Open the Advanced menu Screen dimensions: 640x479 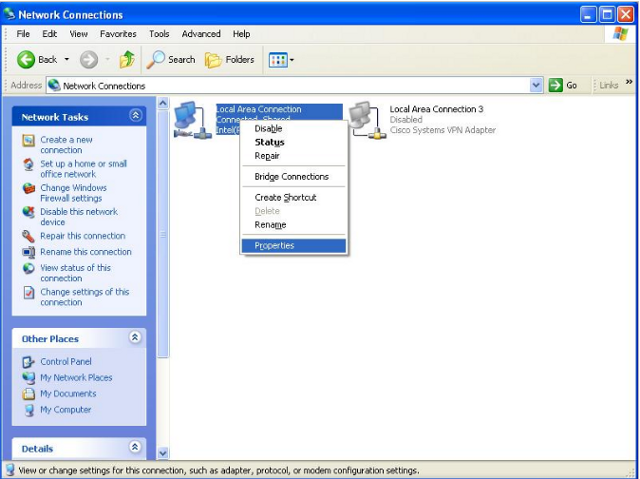200,34
